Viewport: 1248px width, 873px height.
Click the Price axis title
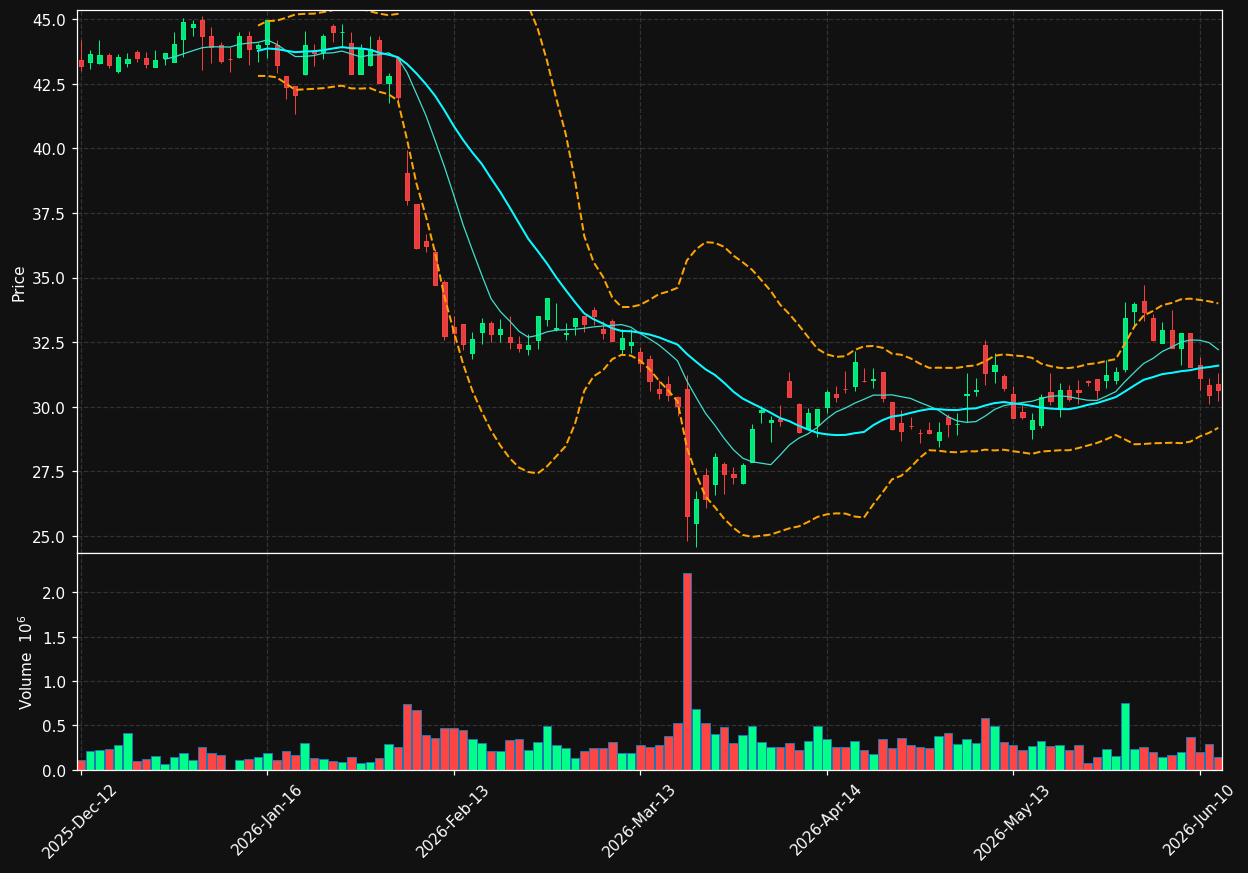coord(19,283)
